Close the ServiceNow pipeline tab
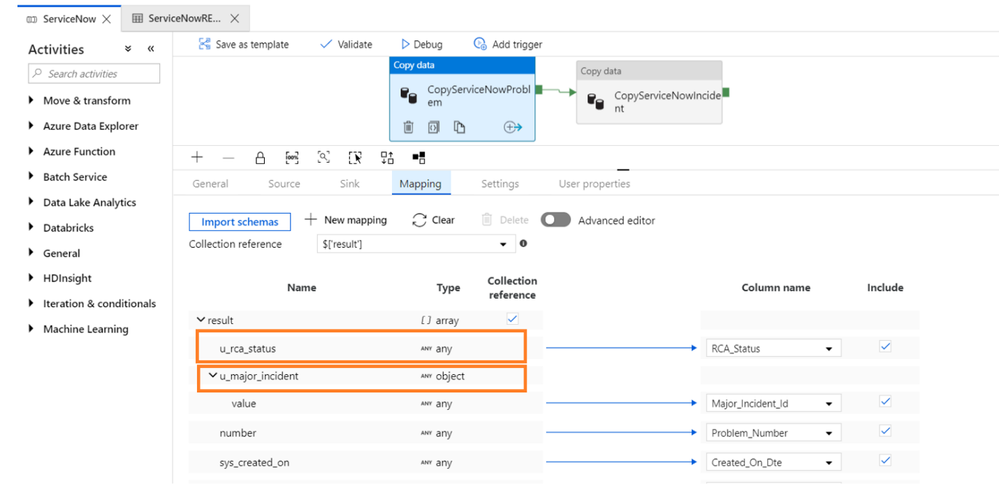This screenshot has height=486, width=999. pos(106,18)
